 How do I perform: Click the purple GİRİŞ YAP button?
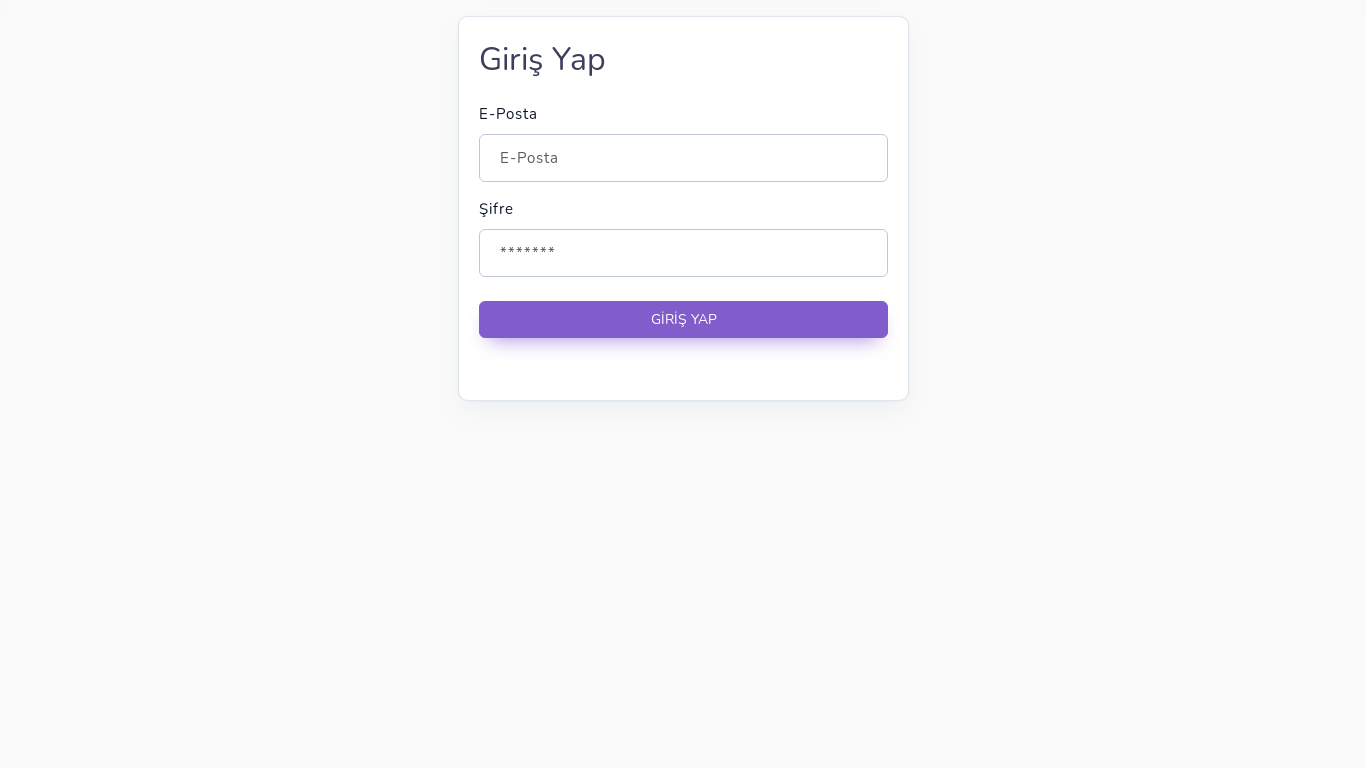[683, 319]
